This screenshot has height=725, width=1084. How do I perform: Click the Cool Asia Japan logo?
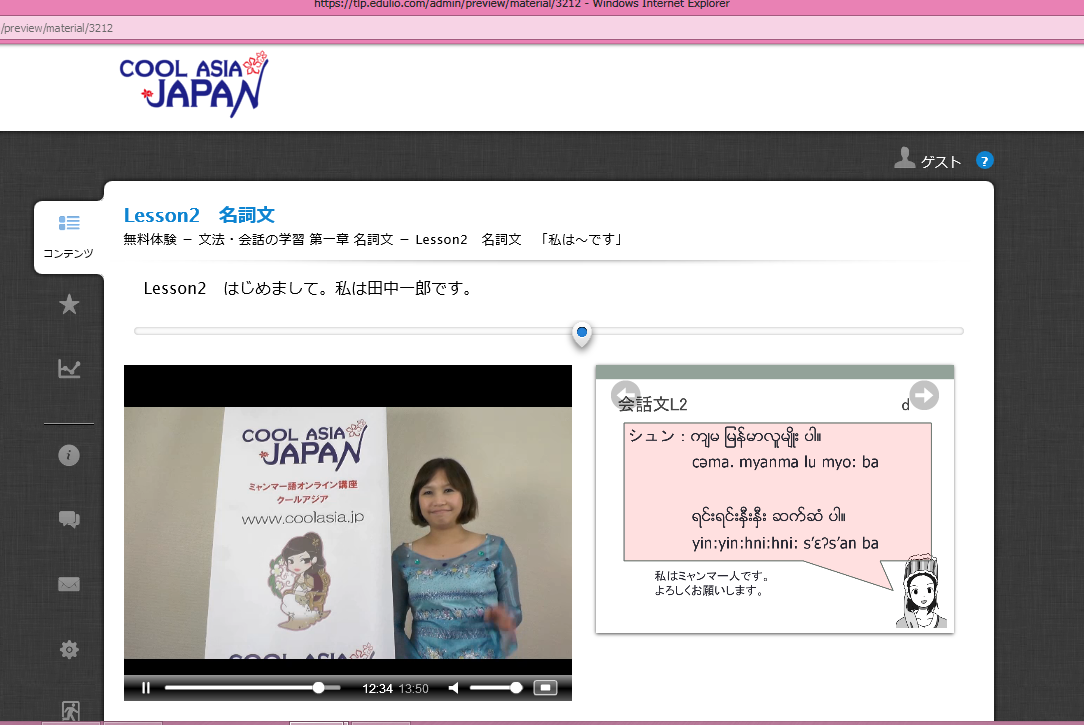pyautogui.click(x=194, y=84)
